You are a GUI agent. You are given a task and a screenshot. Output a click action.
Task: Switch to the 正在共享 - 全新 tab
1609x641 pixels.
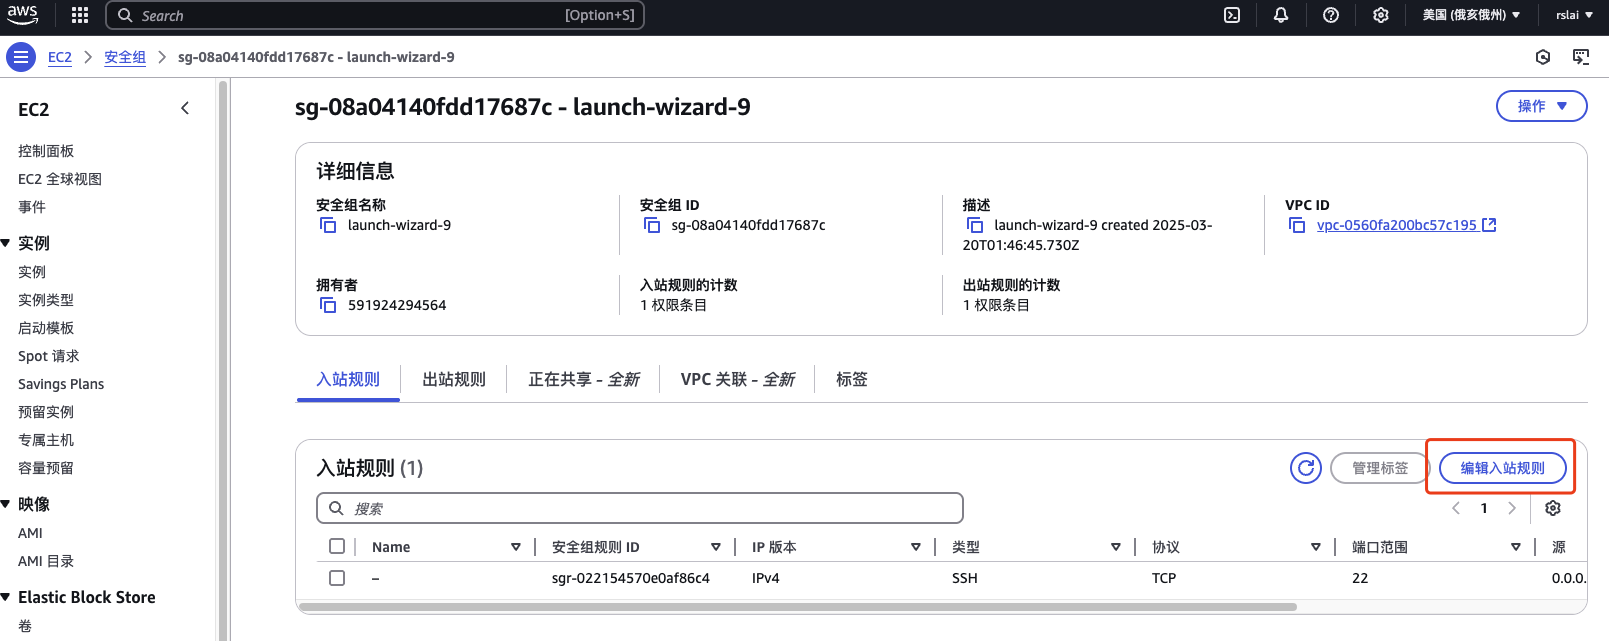(584, 379)
